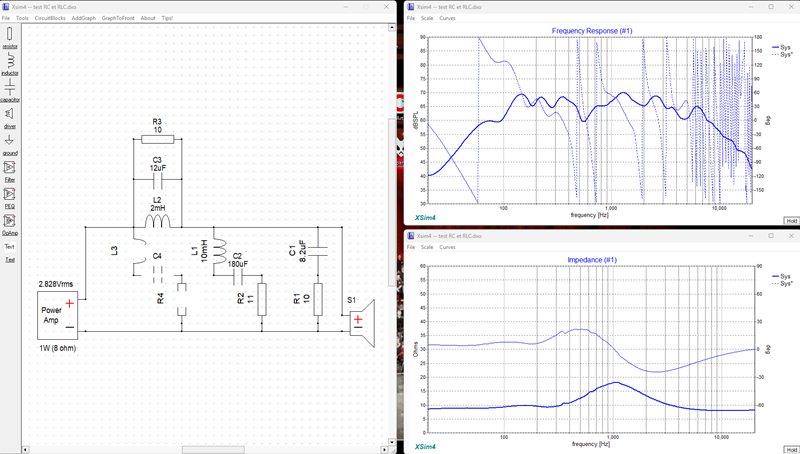800x454 pixels.
Task: Open the CircuitBlocks menu
Action: [x=50, y=18]
